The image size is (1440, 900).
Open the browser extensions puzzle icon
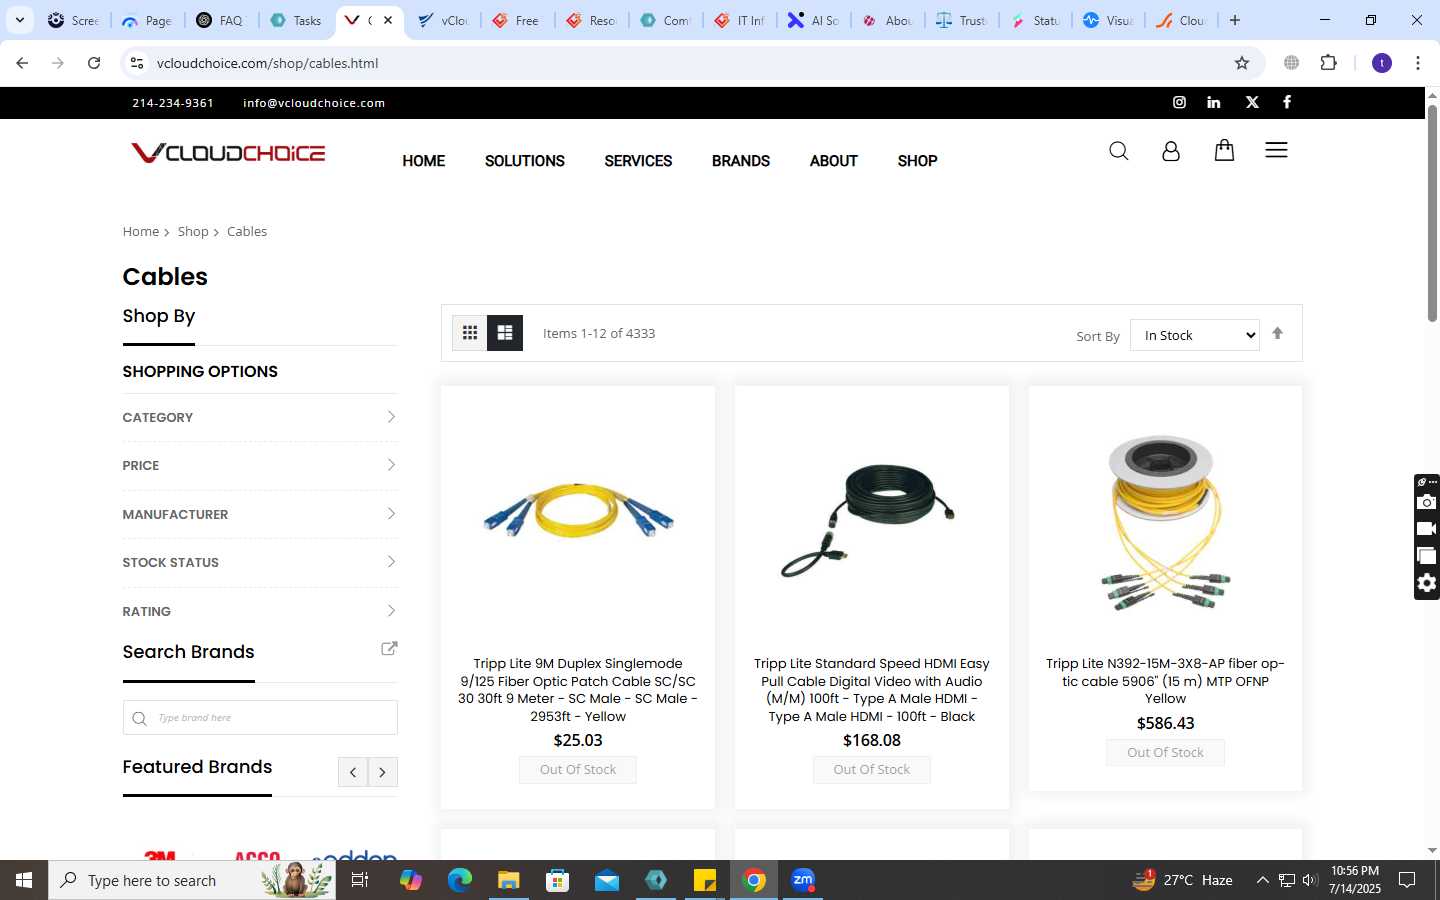click(x=1328, y=63)
